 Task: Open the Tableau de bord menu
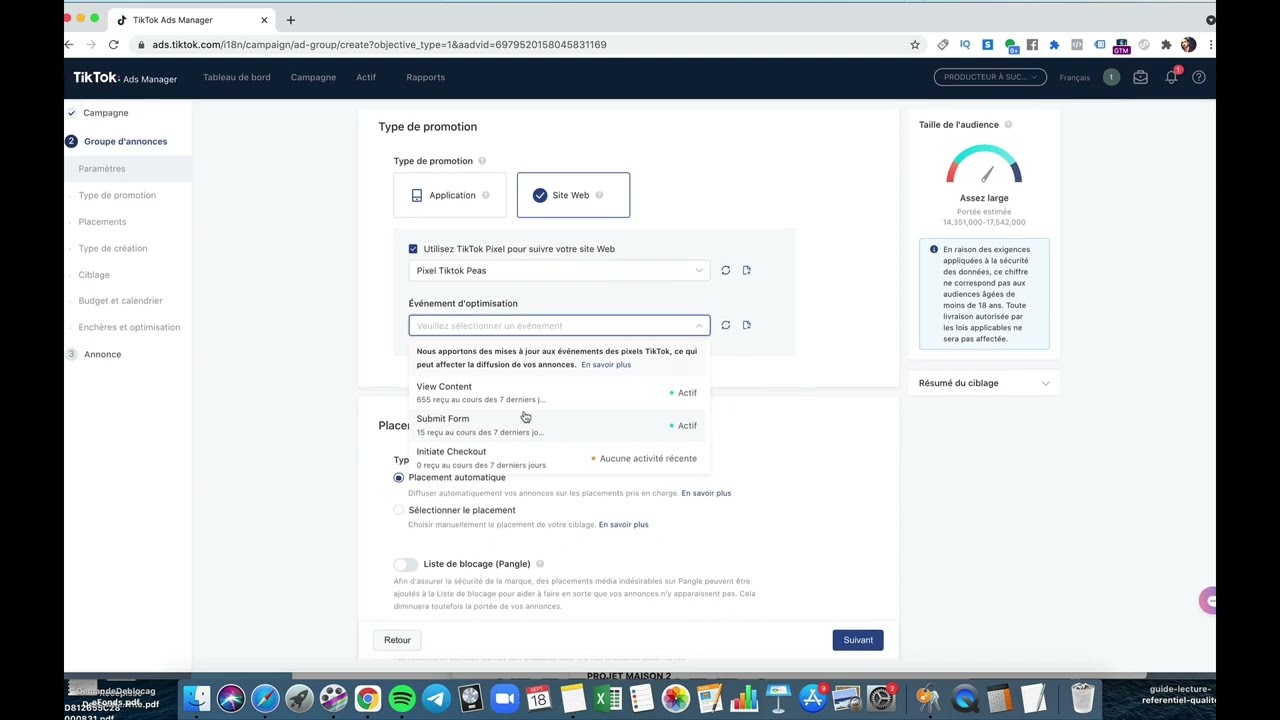click(x=237, y=77)
